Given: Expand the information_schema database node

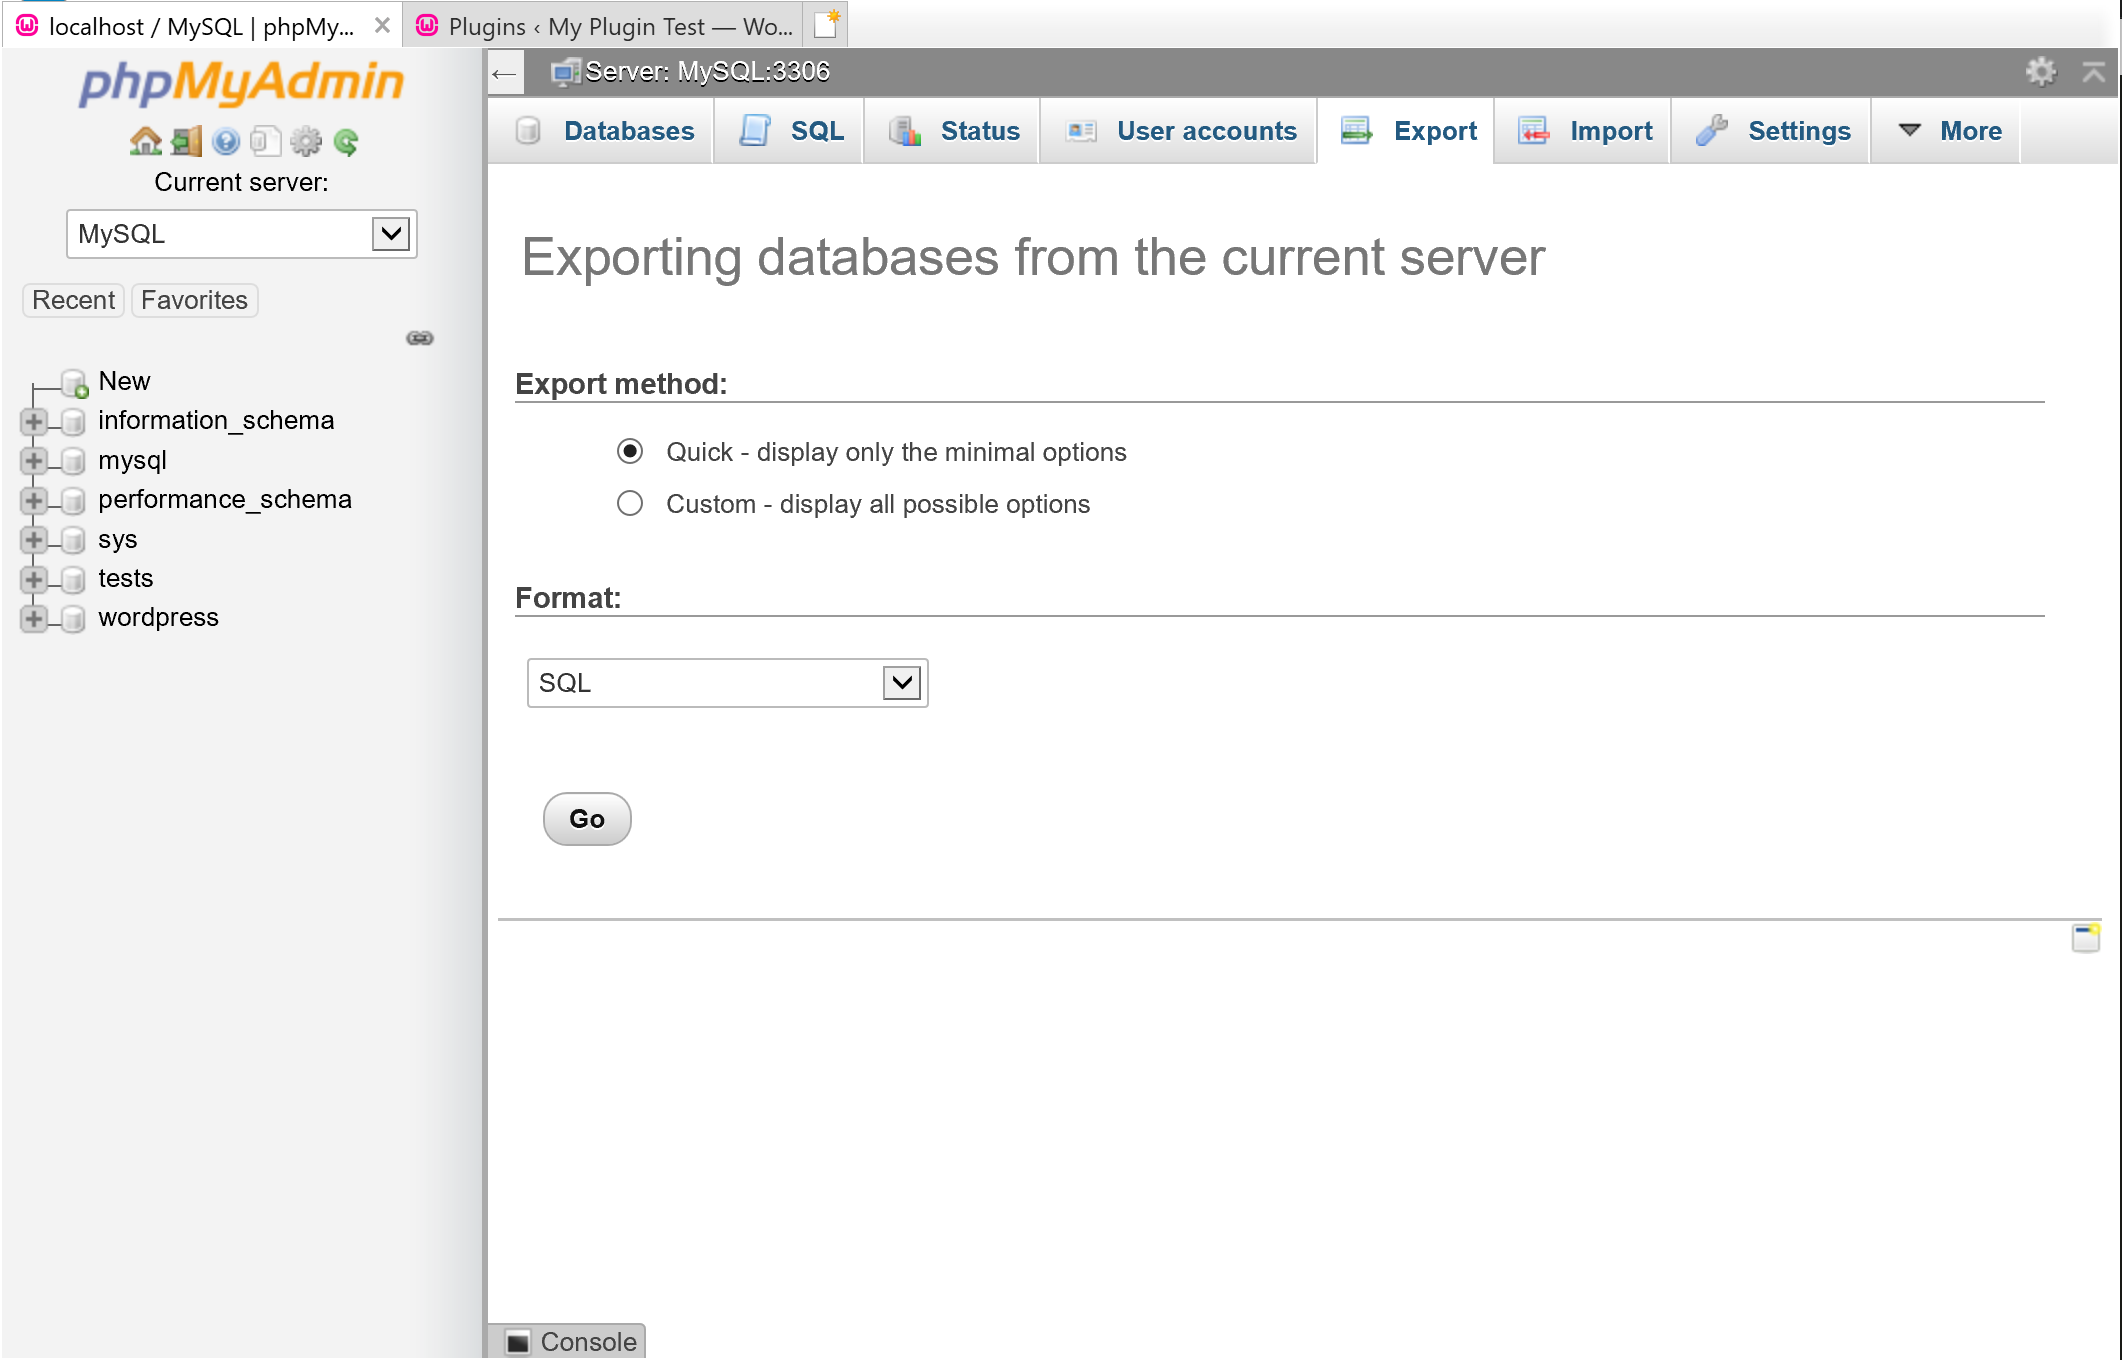Looking at the screenshot, I should (x=33, y=421).
